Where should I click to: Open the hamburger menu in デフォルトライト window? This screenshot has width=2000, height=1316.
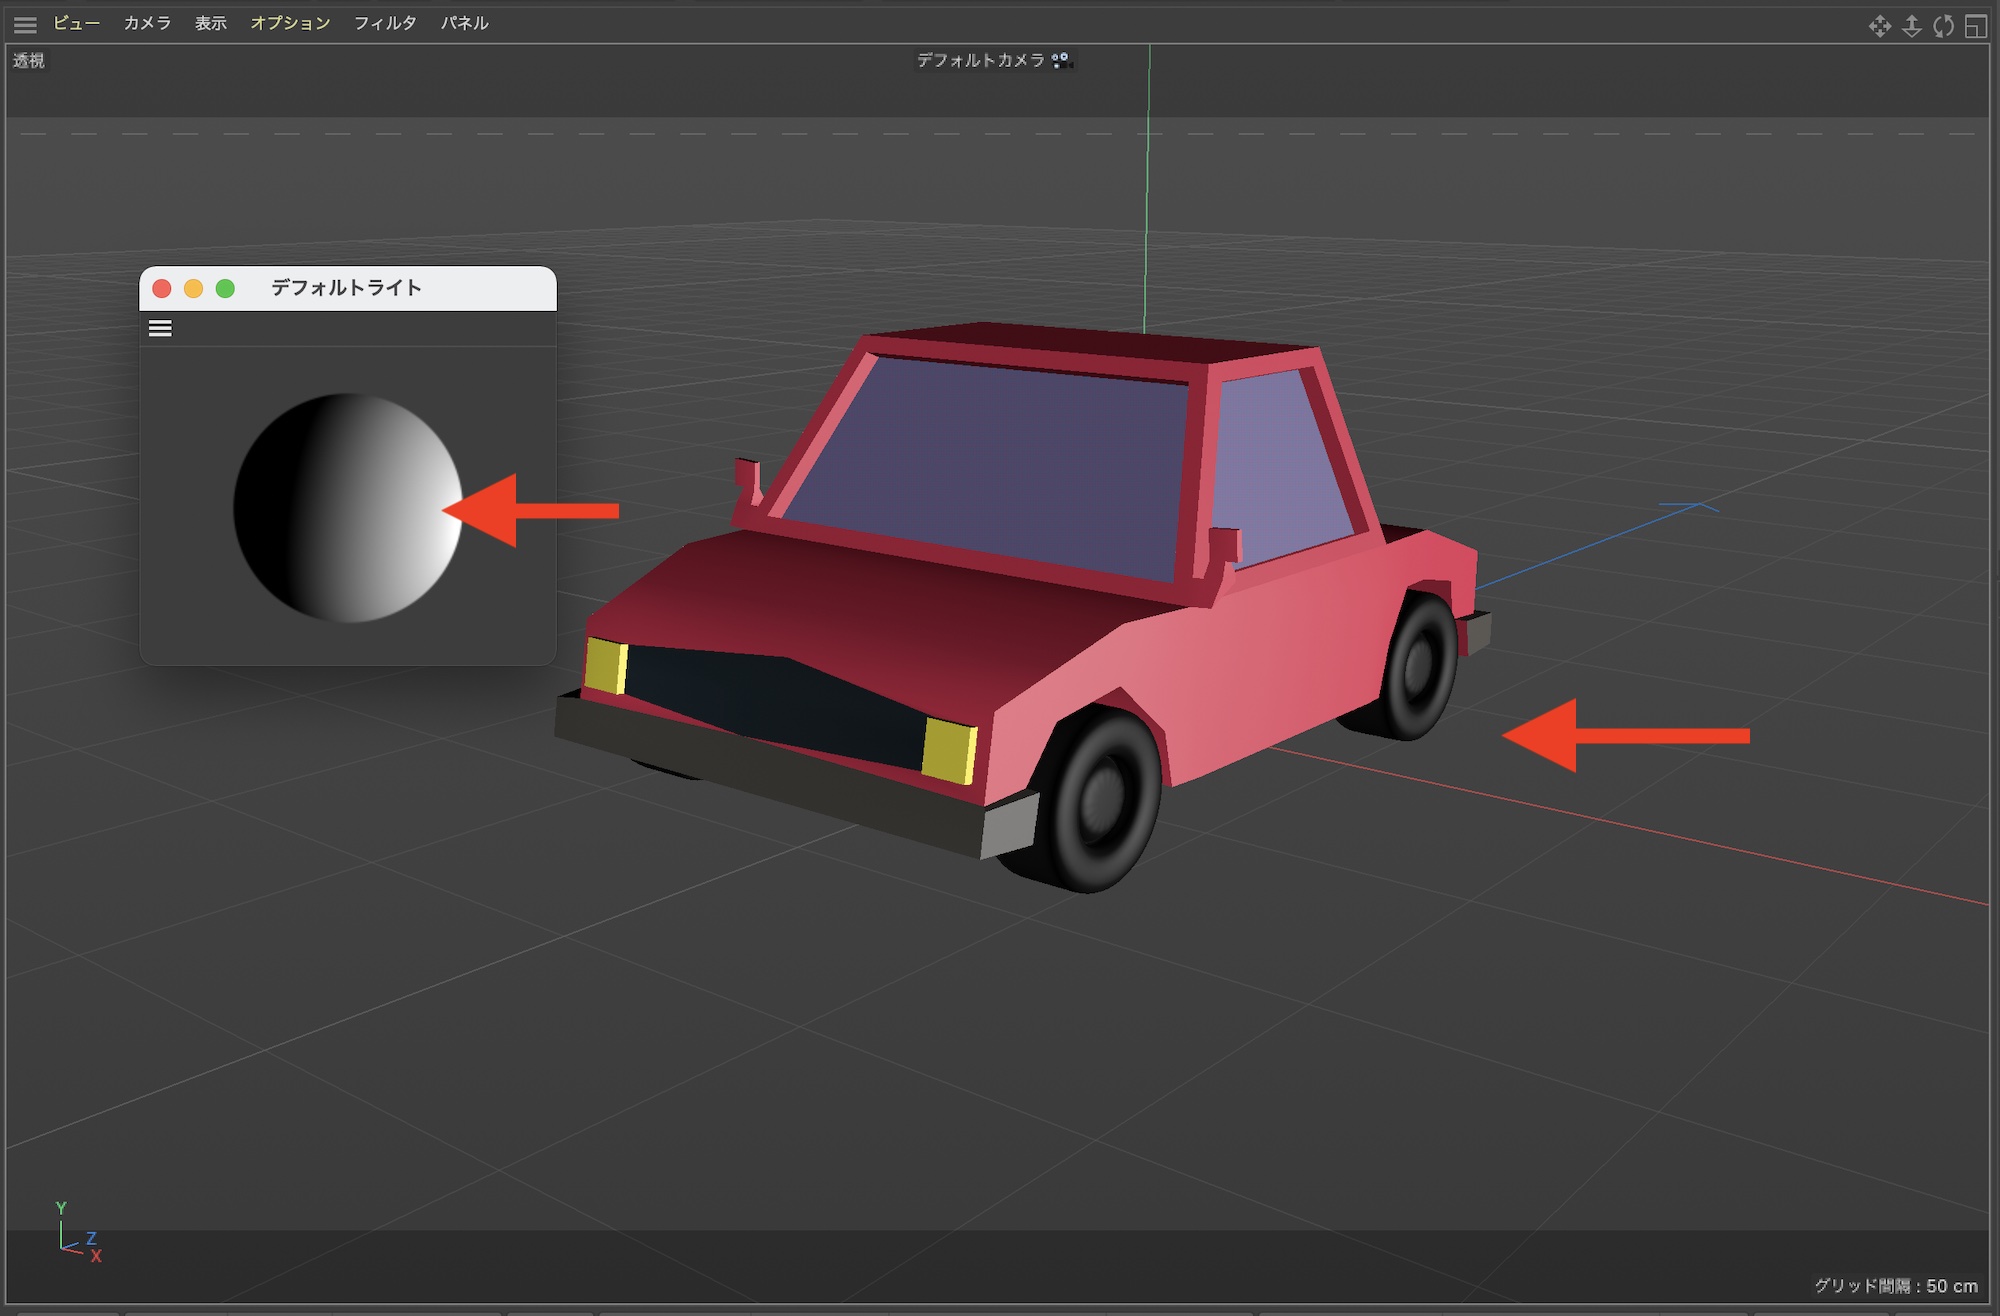[160, 328]
